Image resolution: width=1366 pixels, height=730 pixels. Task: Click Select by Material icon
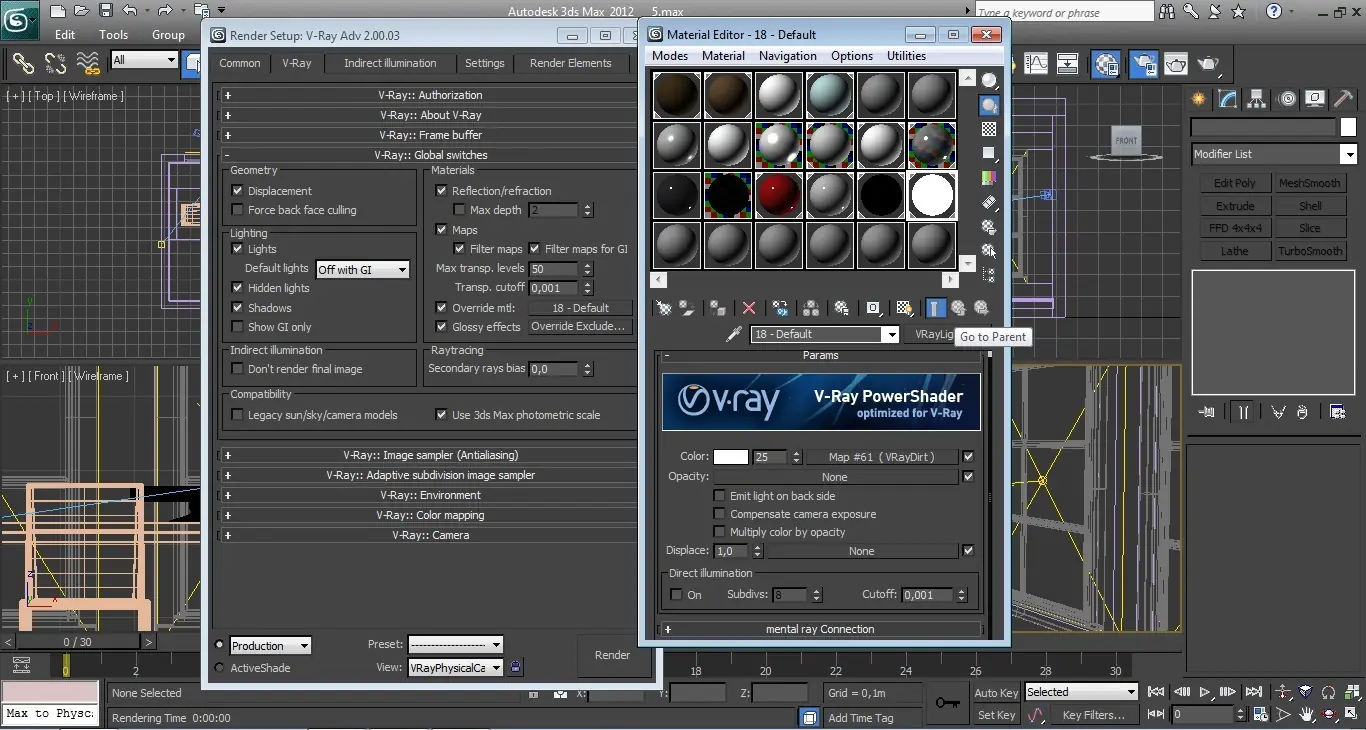[989, 251]
